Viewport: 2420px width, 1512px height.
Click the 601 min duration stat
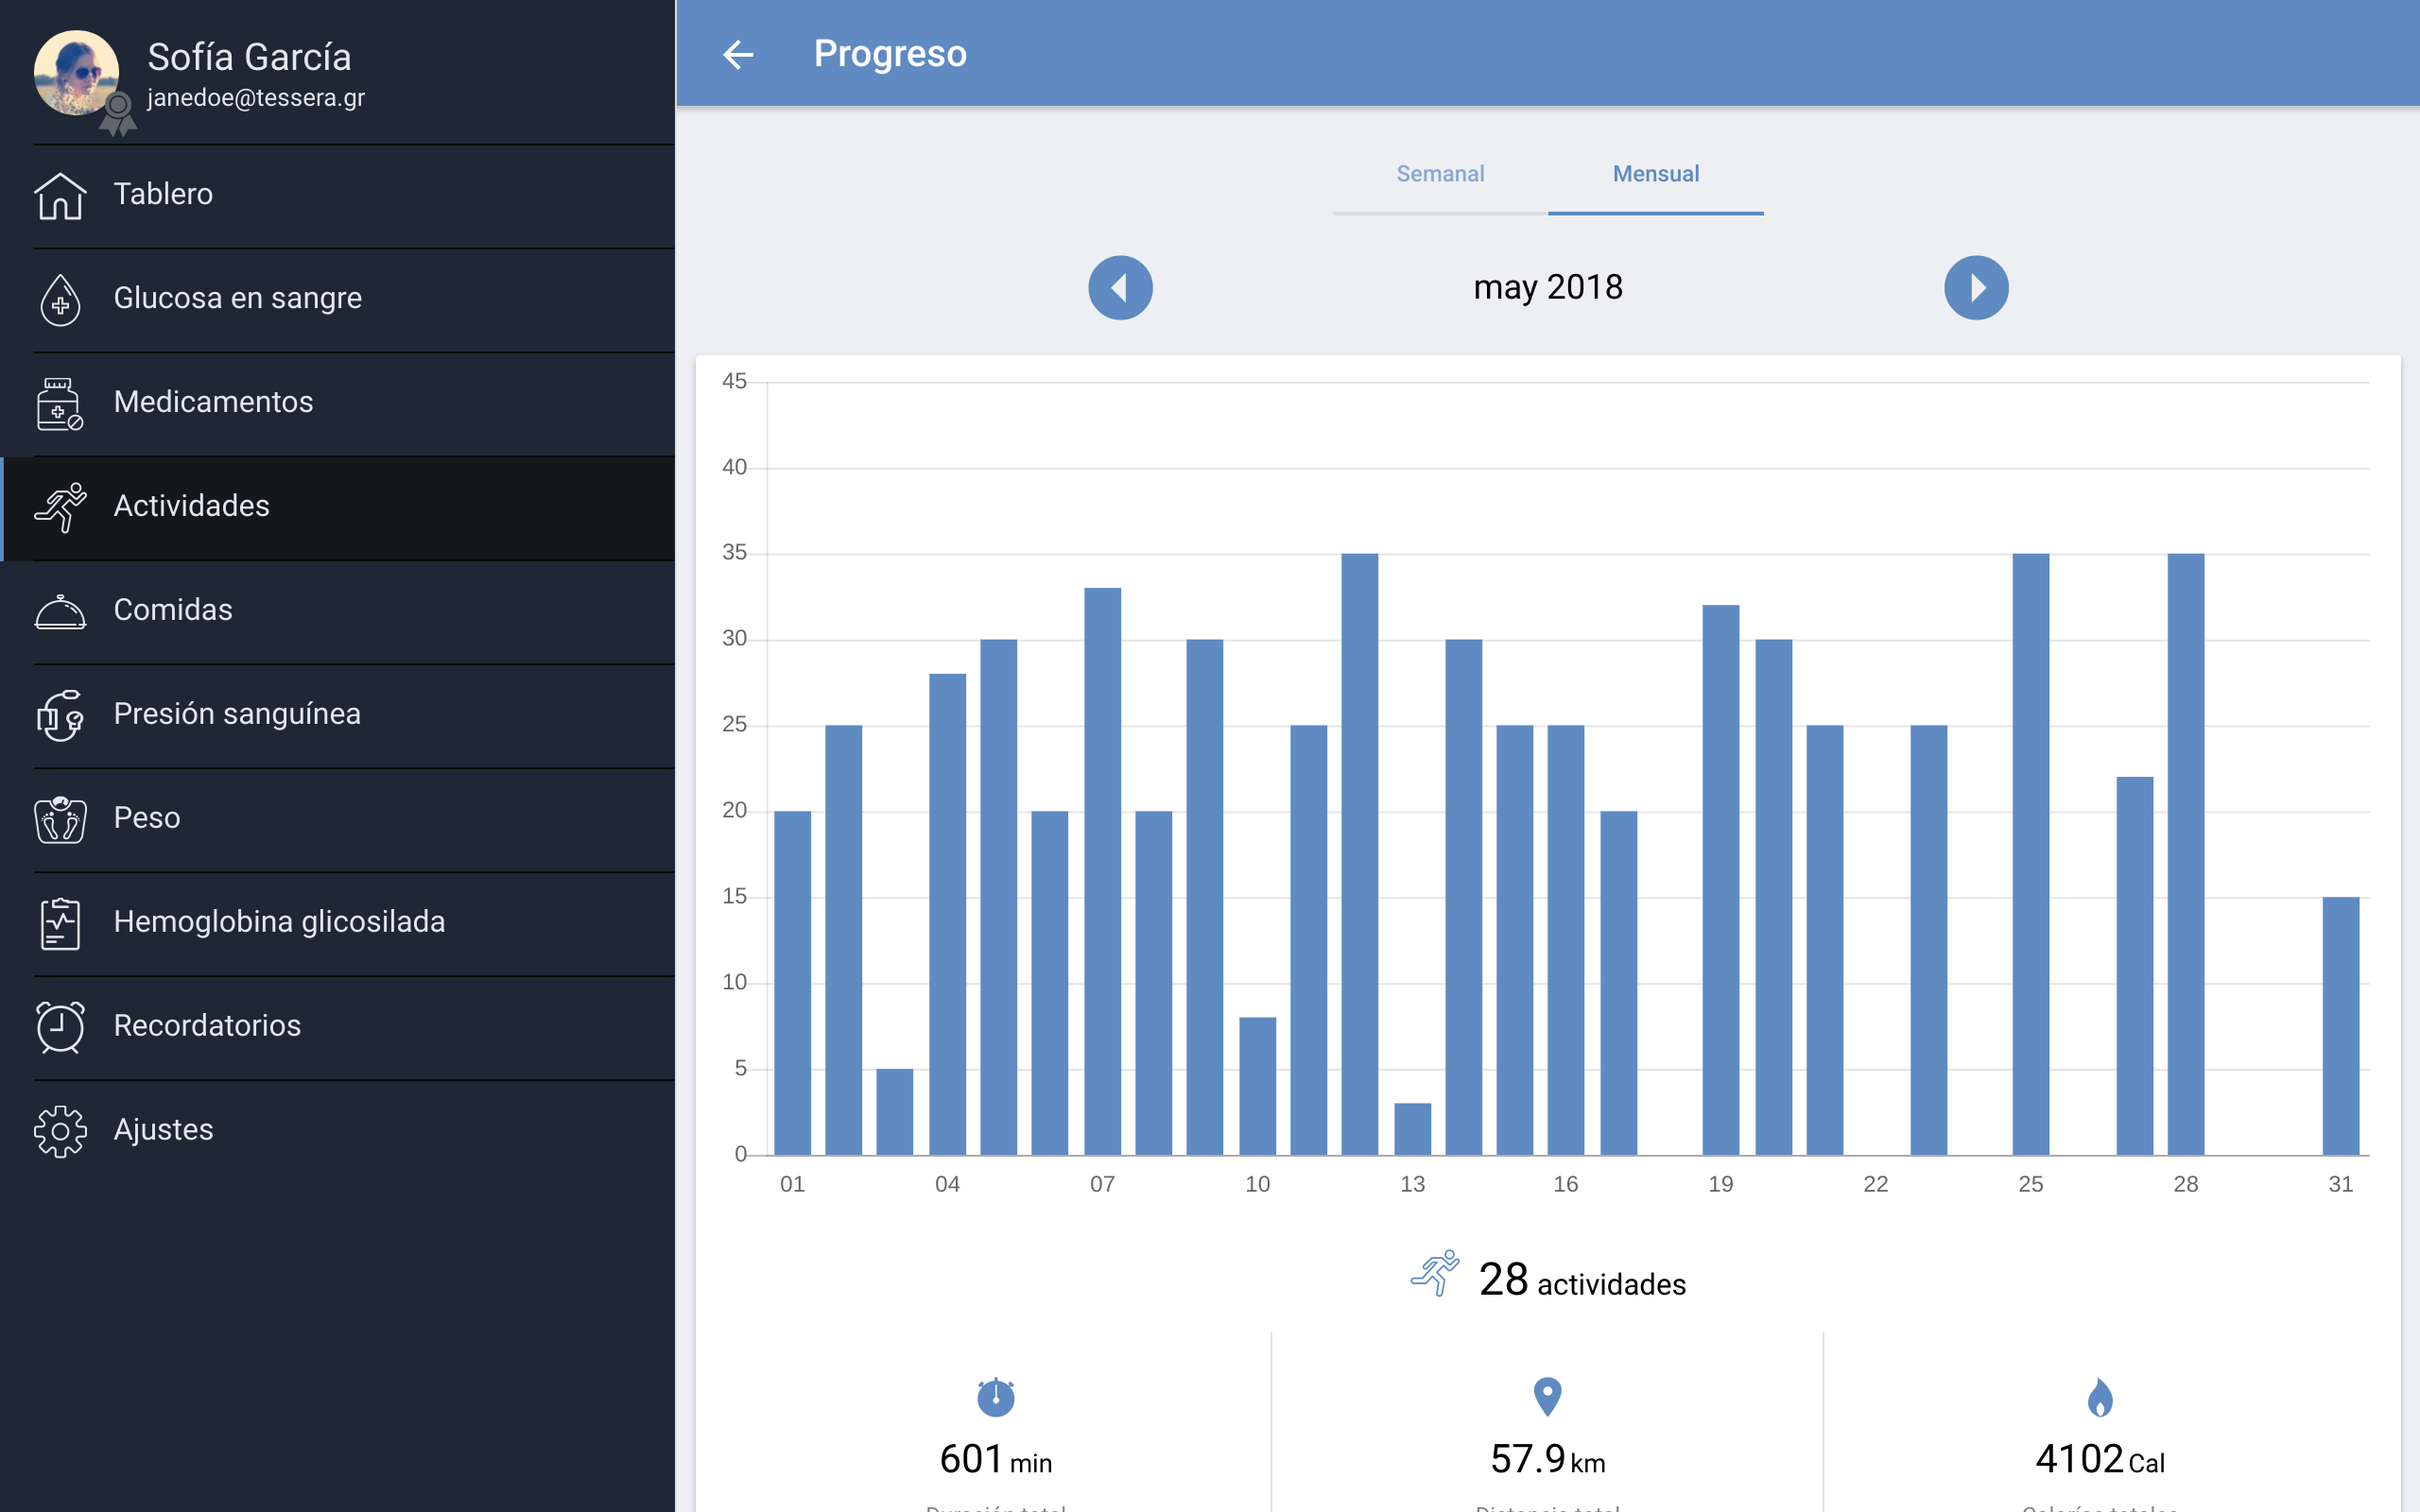tap(995, 1459)
